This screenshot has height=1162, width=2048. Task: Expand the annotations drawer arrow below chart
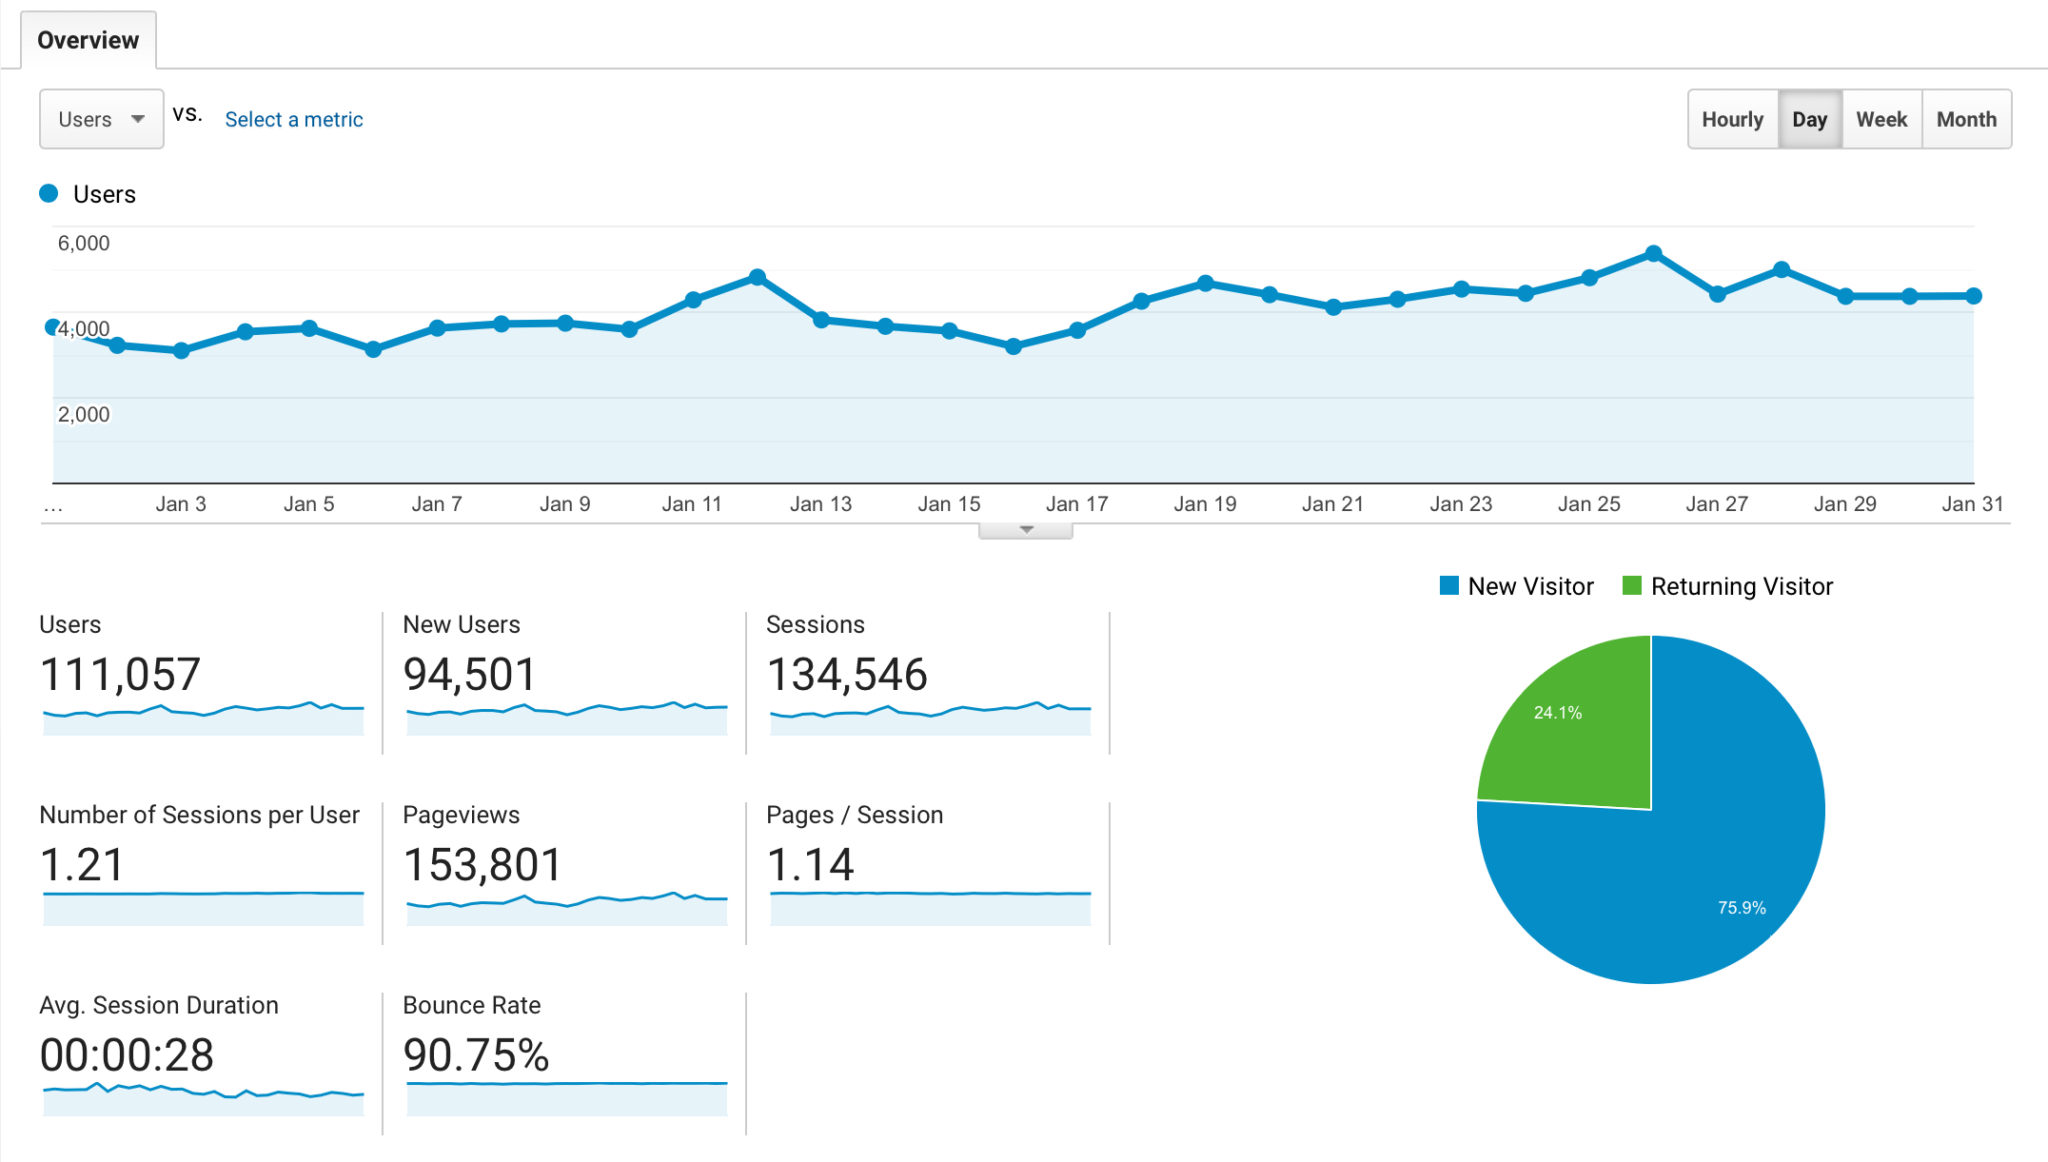pyautogui.click(x=1026, y=530)
